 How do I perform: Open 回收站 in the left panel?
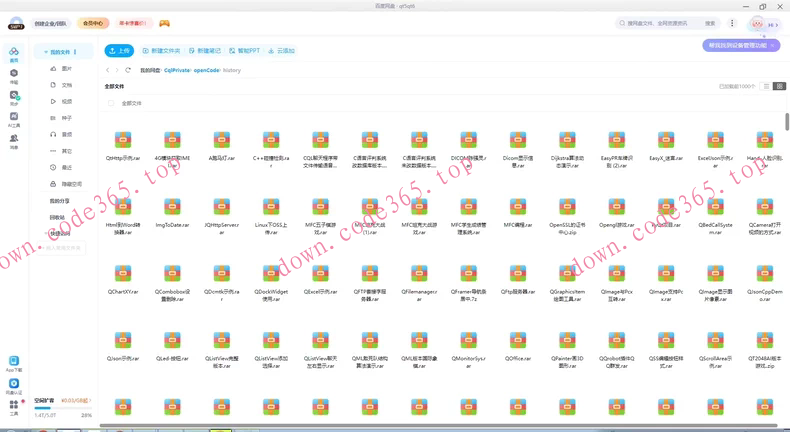pyautogui.click(x=57, y=217)
